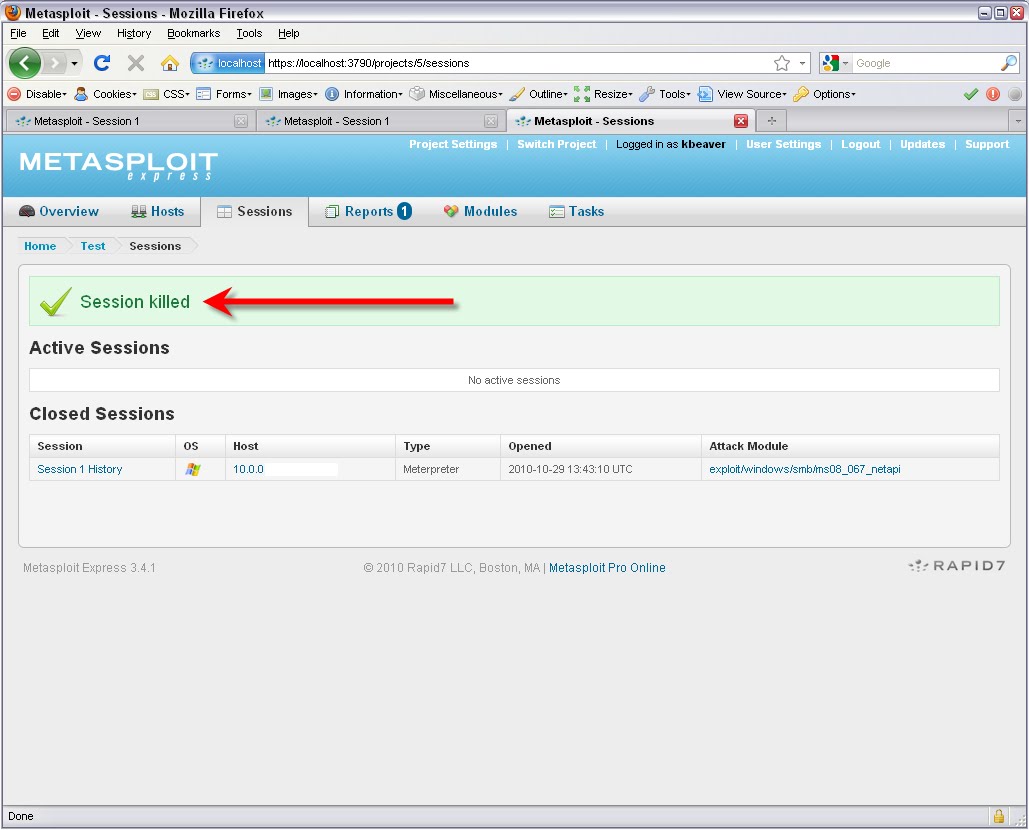Click the stop loading X icon
1029x830 pixels.
click(136, 63)
